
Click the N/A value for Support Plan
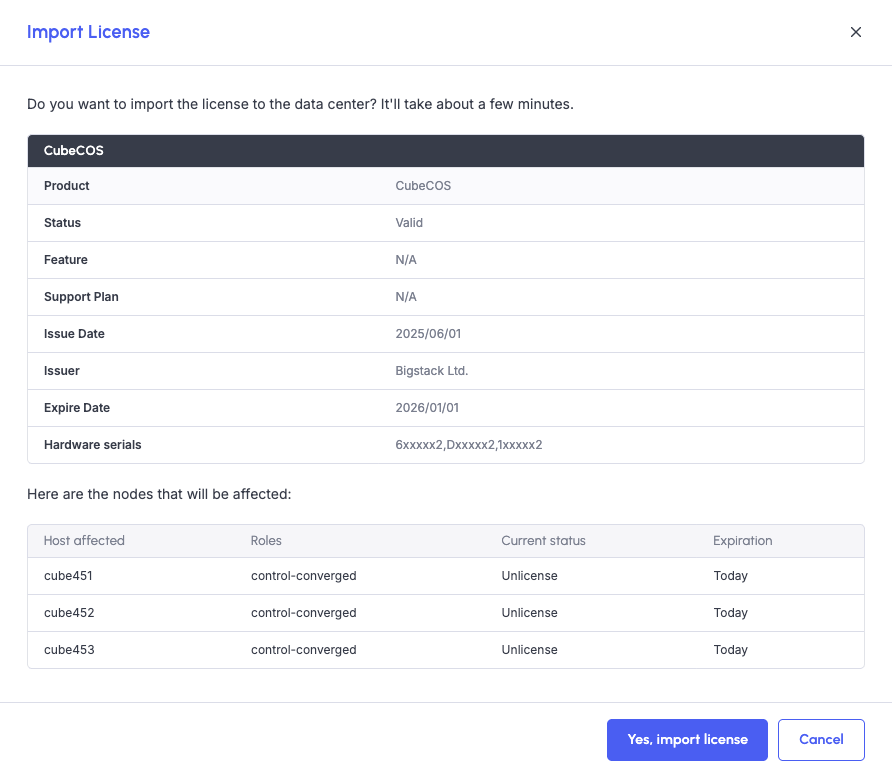406,297
